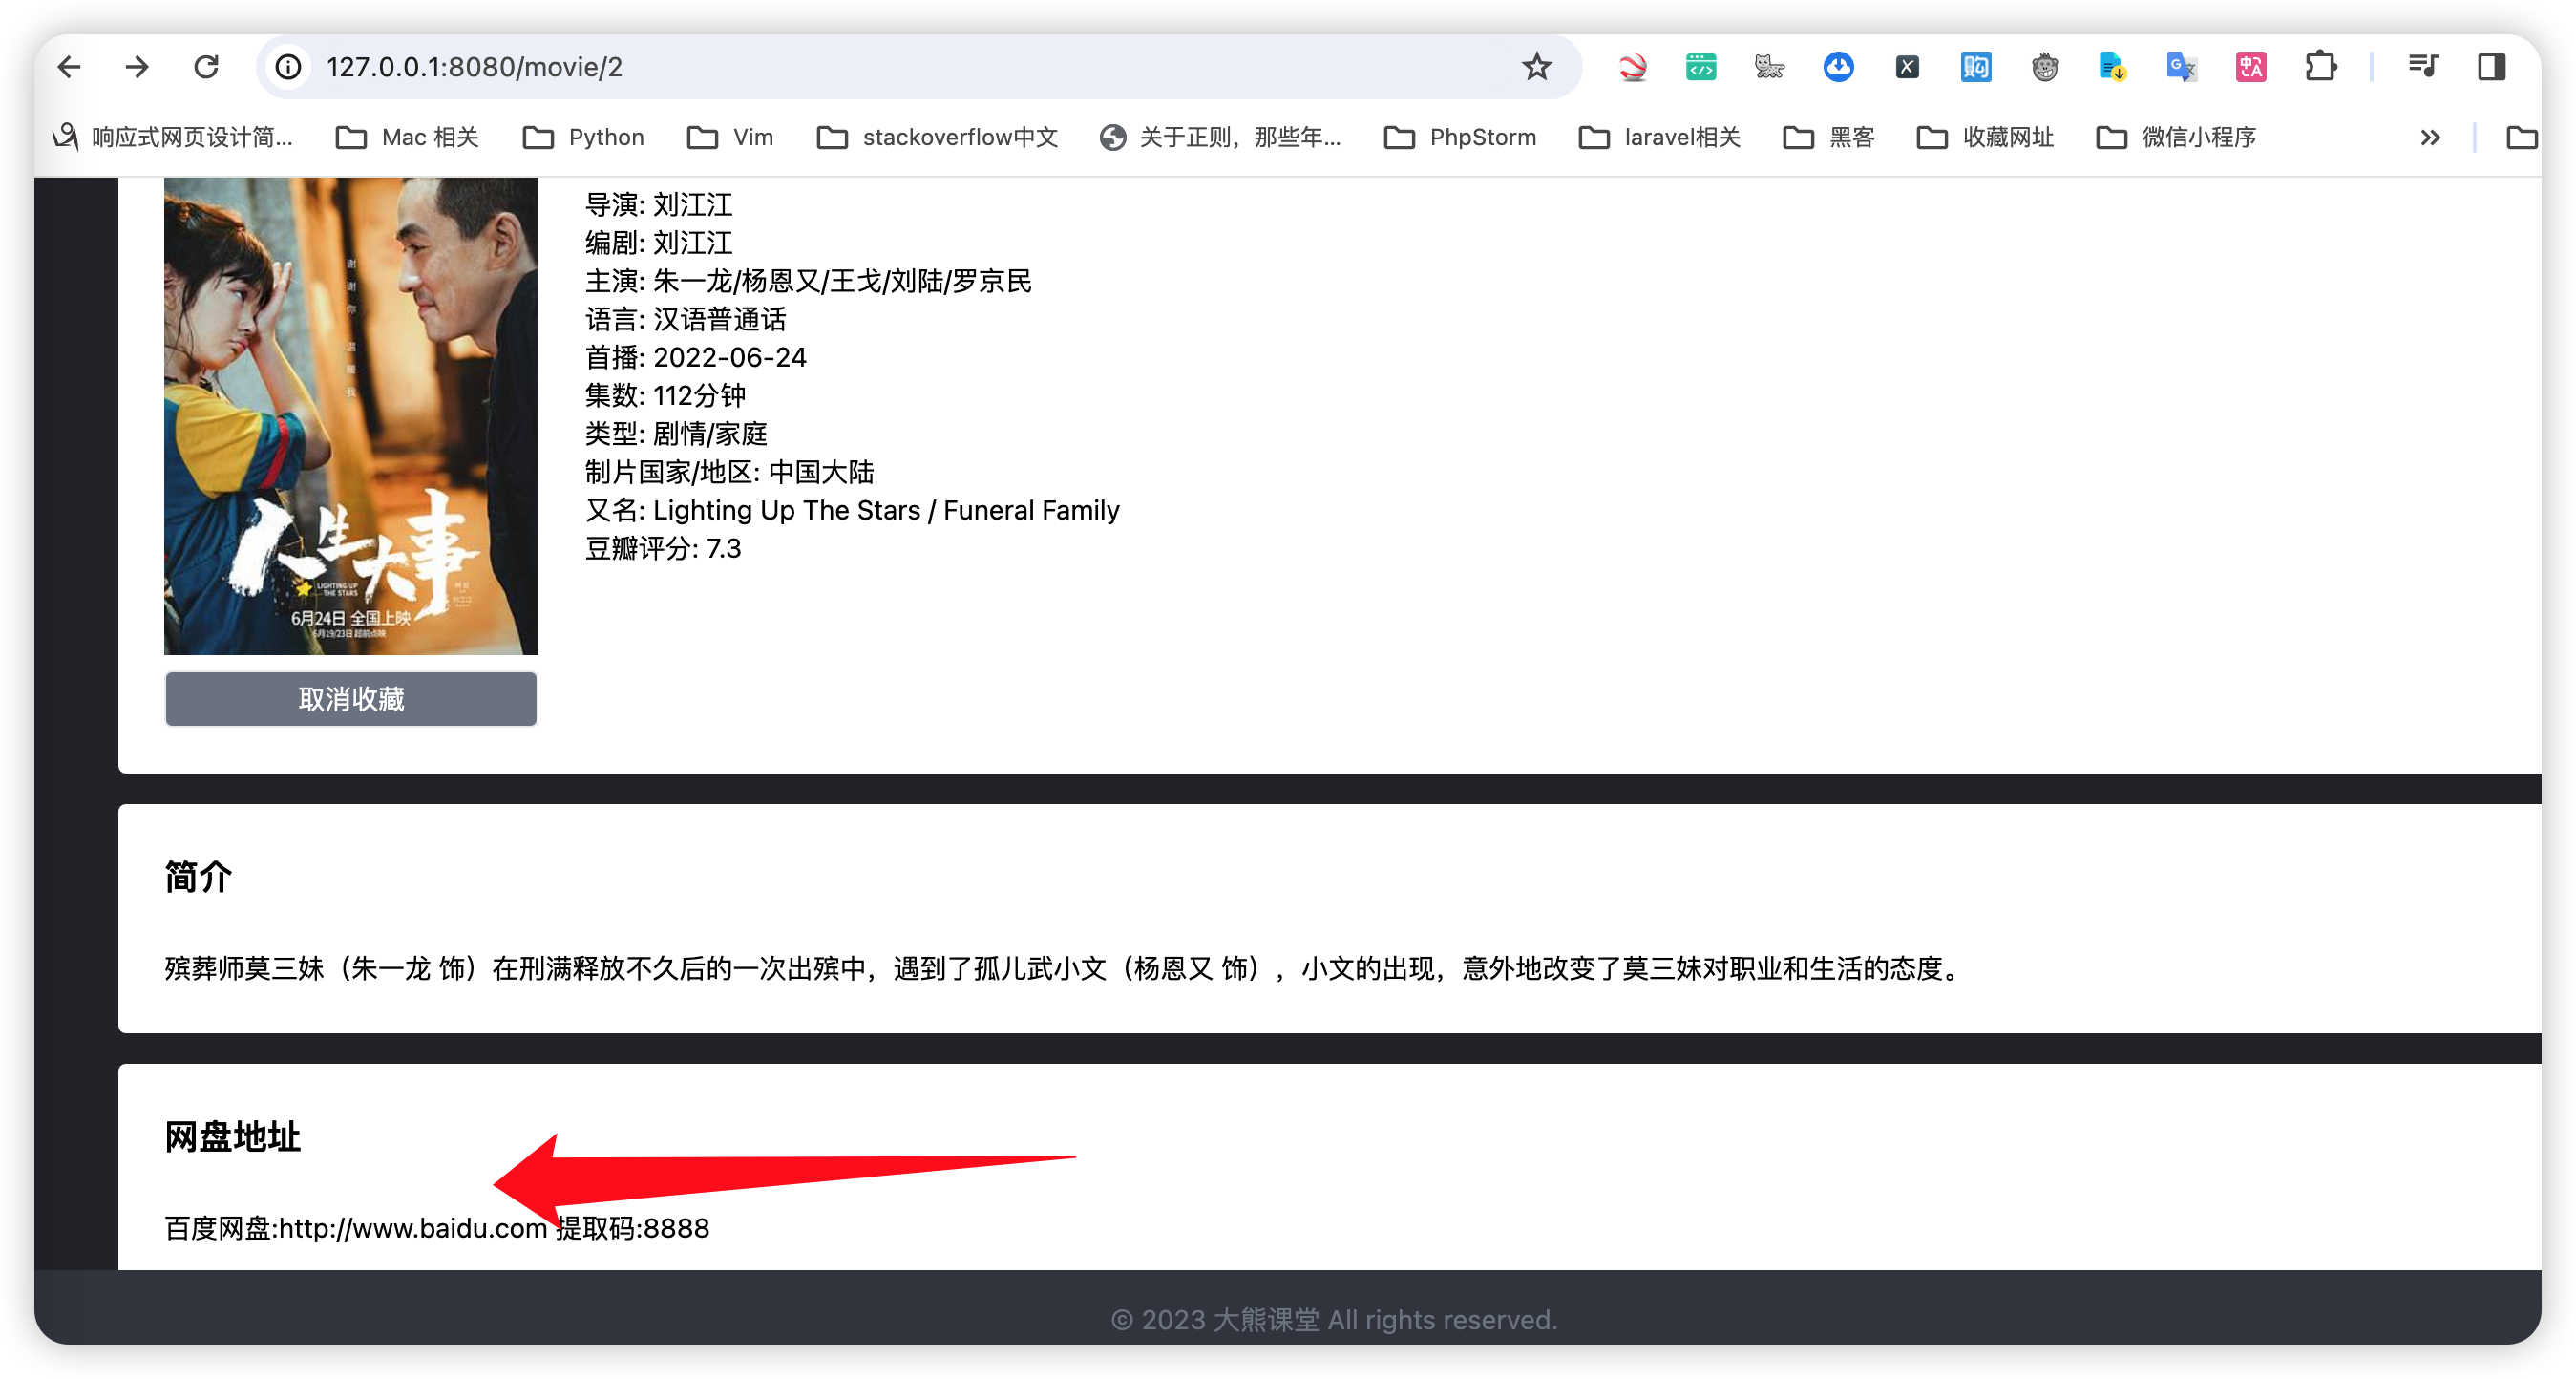Open the Google Translate extension
This screenshot has height=1379, width=2576.
coord(2182,67)
